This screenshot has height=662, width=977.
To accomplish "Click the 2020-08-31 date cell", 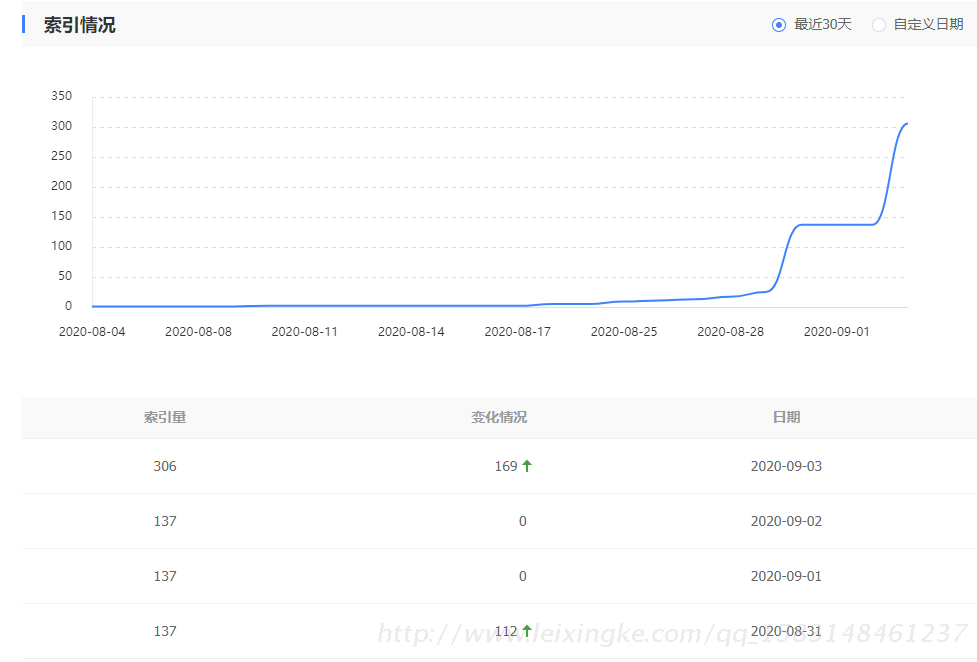I will (x=786, y=631).
